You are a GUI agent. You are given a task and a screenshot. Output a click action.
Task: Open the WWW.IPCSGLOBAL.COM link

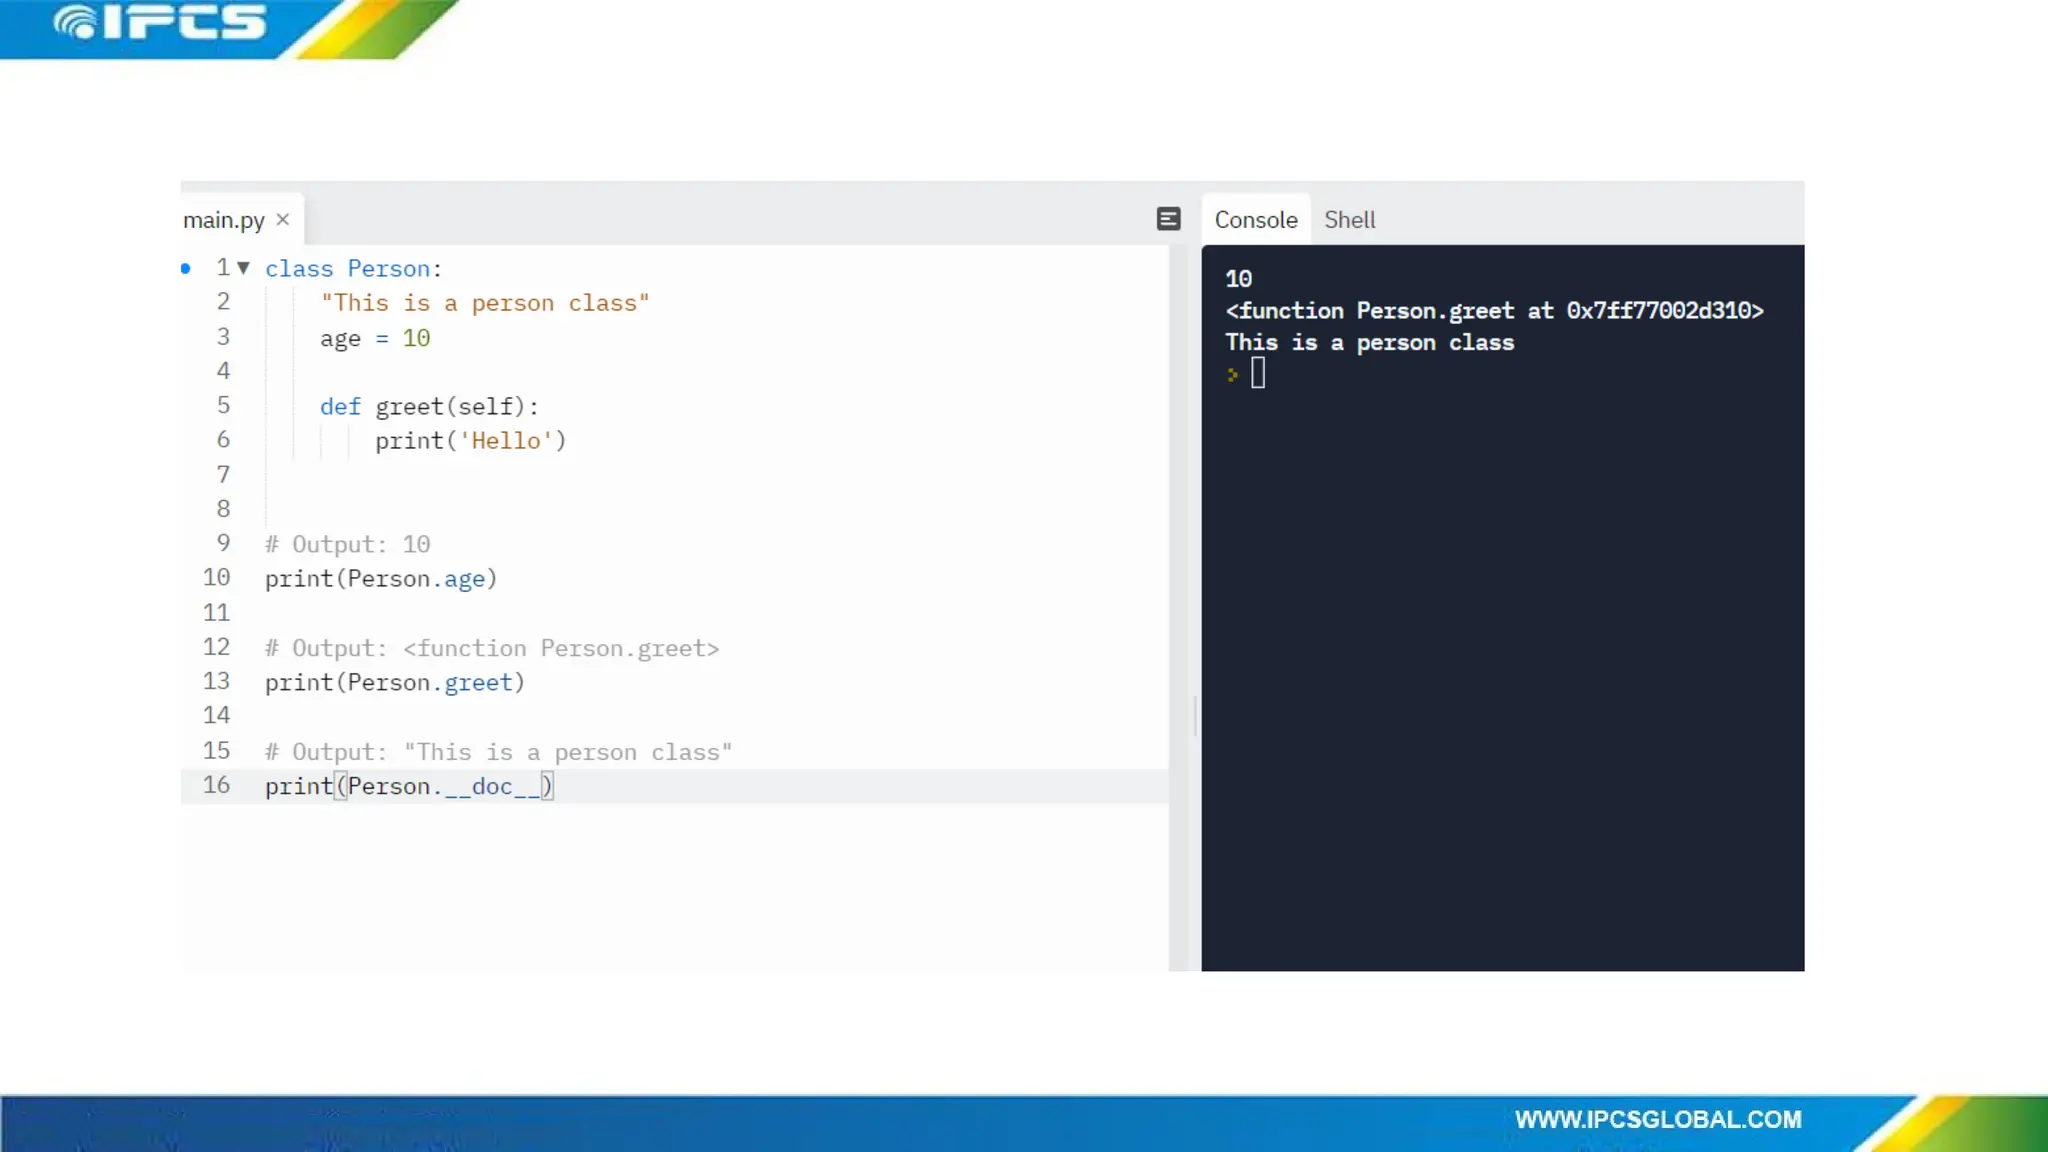[x=1657, y=1119]
